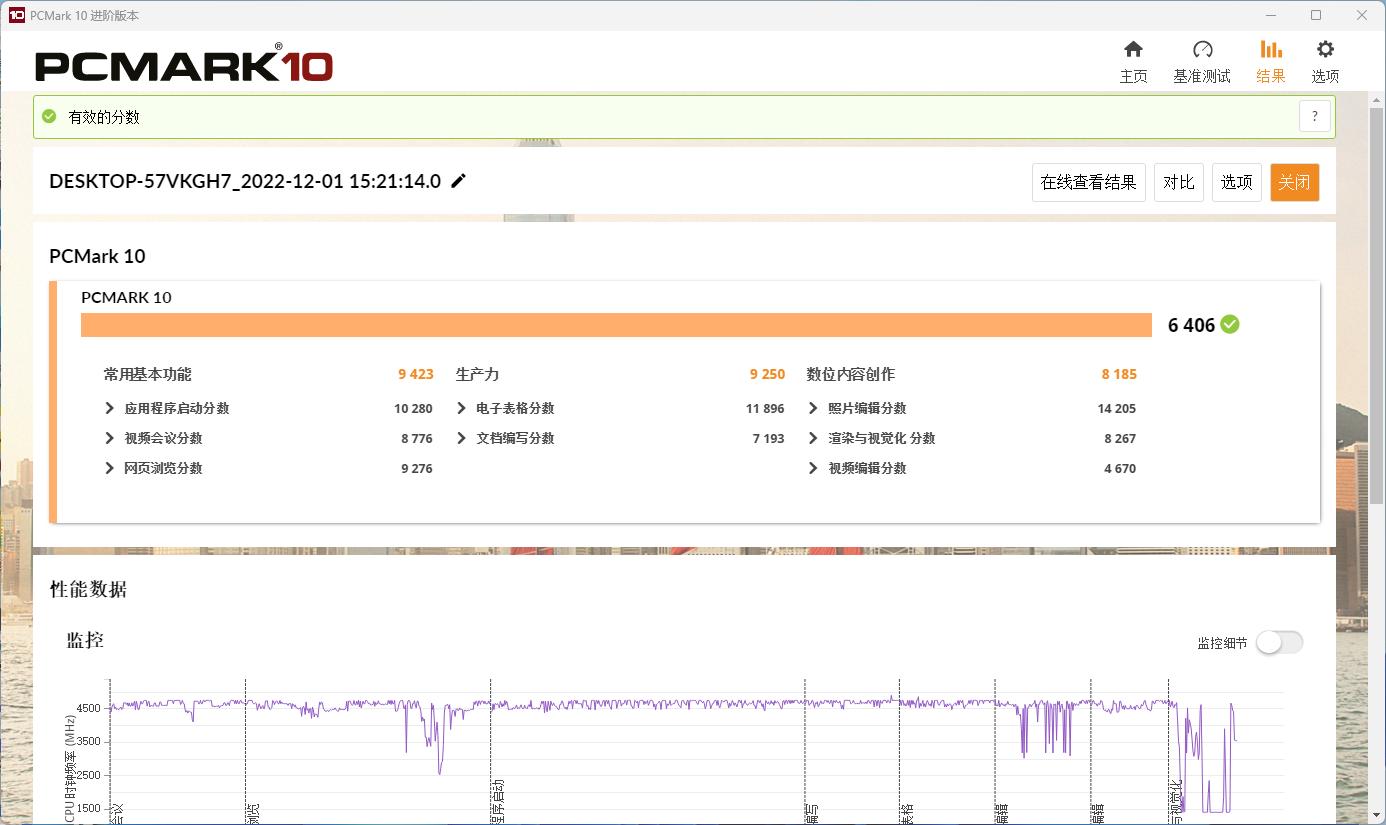This screenshot has height=825, width=1386.
Task: Click the pencil icon to rename the result
Action: (458, 181)
